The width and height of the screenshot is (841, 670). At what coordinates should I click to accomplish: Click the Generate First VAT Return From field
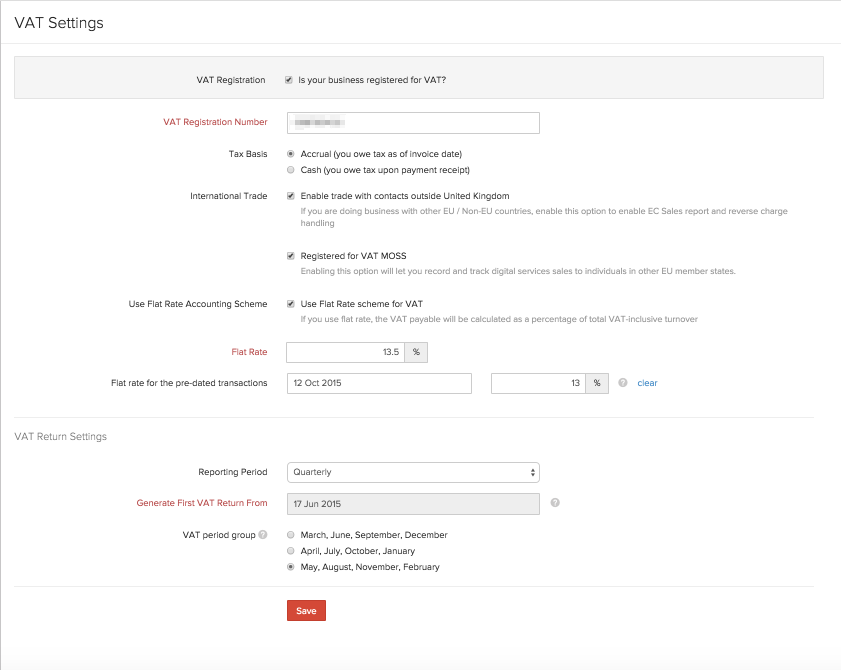(413, 503)
